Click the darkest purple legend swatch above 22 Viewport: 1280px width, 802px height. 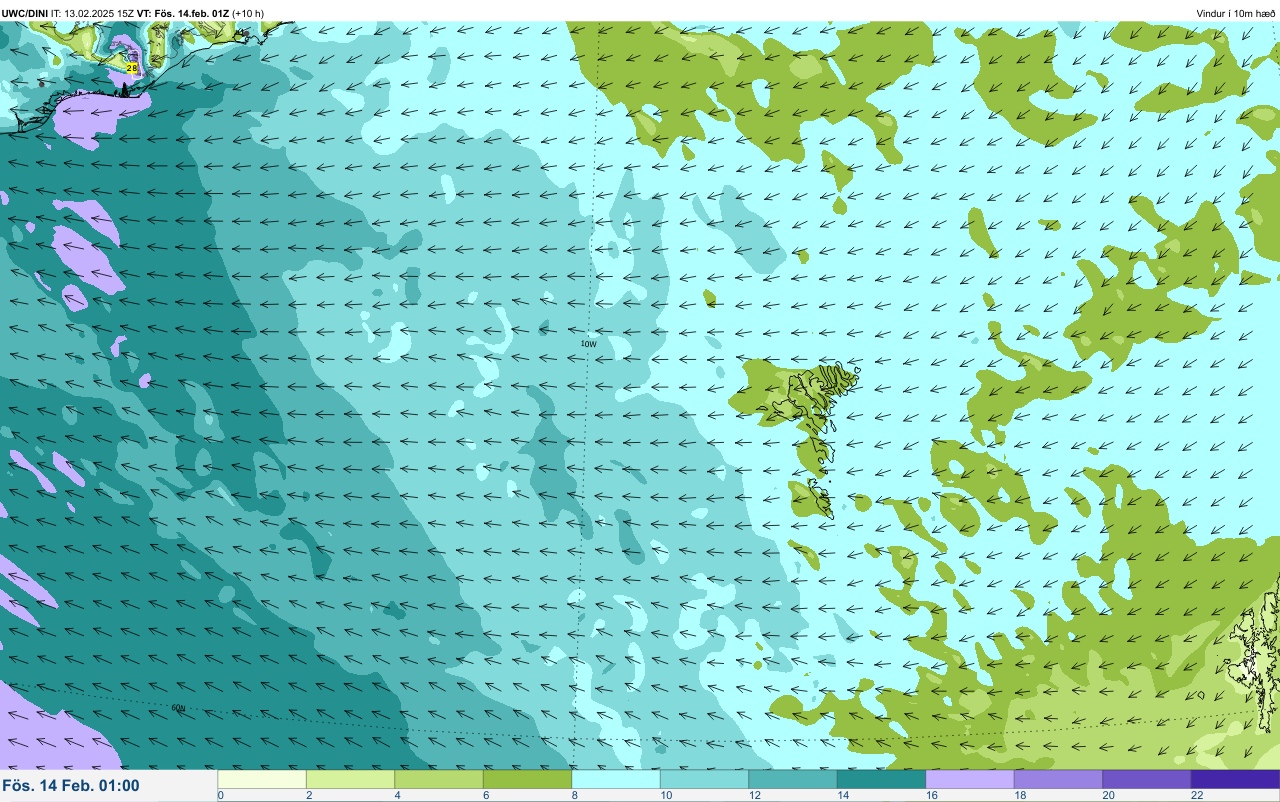(1235, 779)
